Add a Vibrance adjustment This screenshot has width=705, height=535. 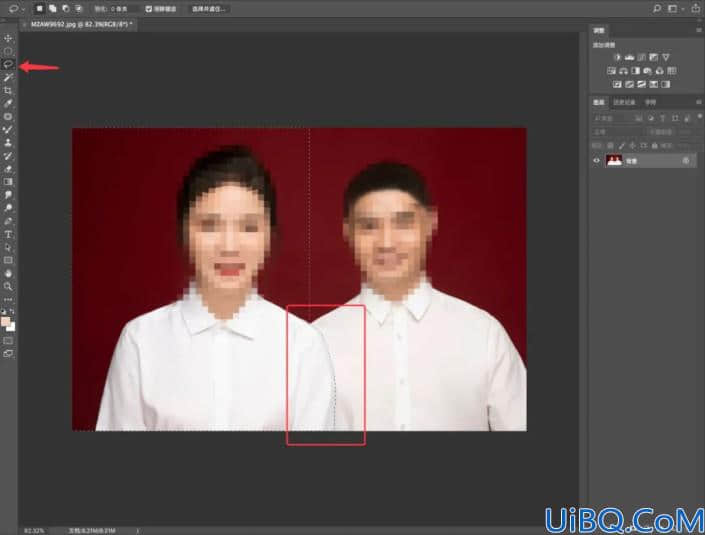665,57
